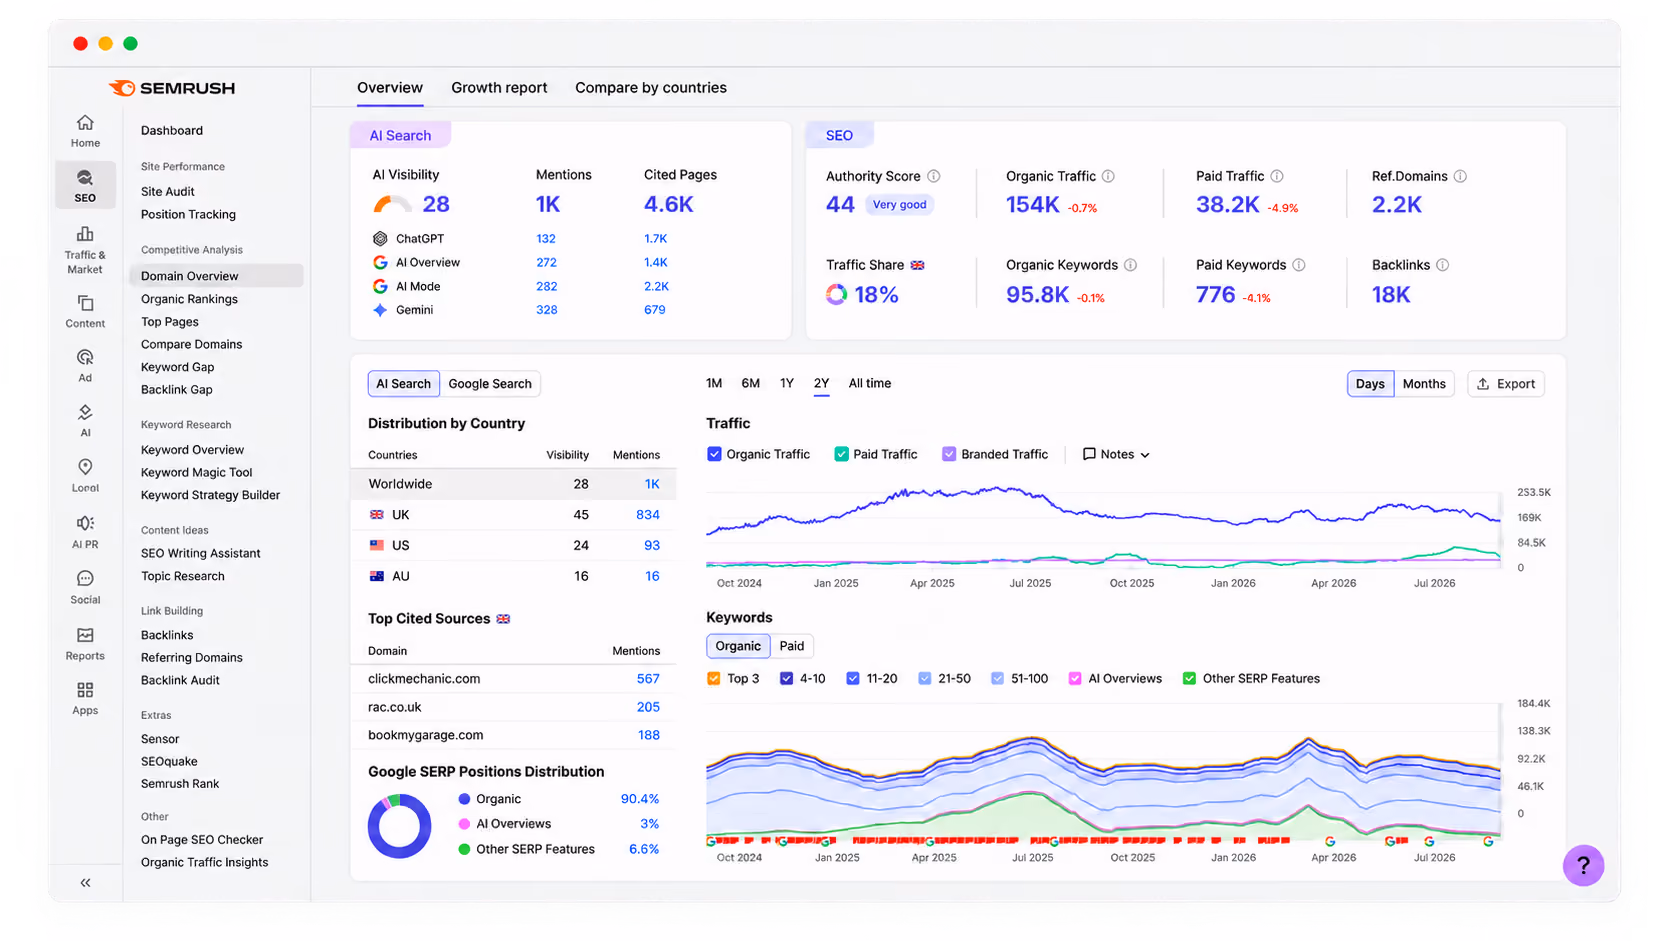
Task: Open Position Tracking in sidebar
Action: 188,215
